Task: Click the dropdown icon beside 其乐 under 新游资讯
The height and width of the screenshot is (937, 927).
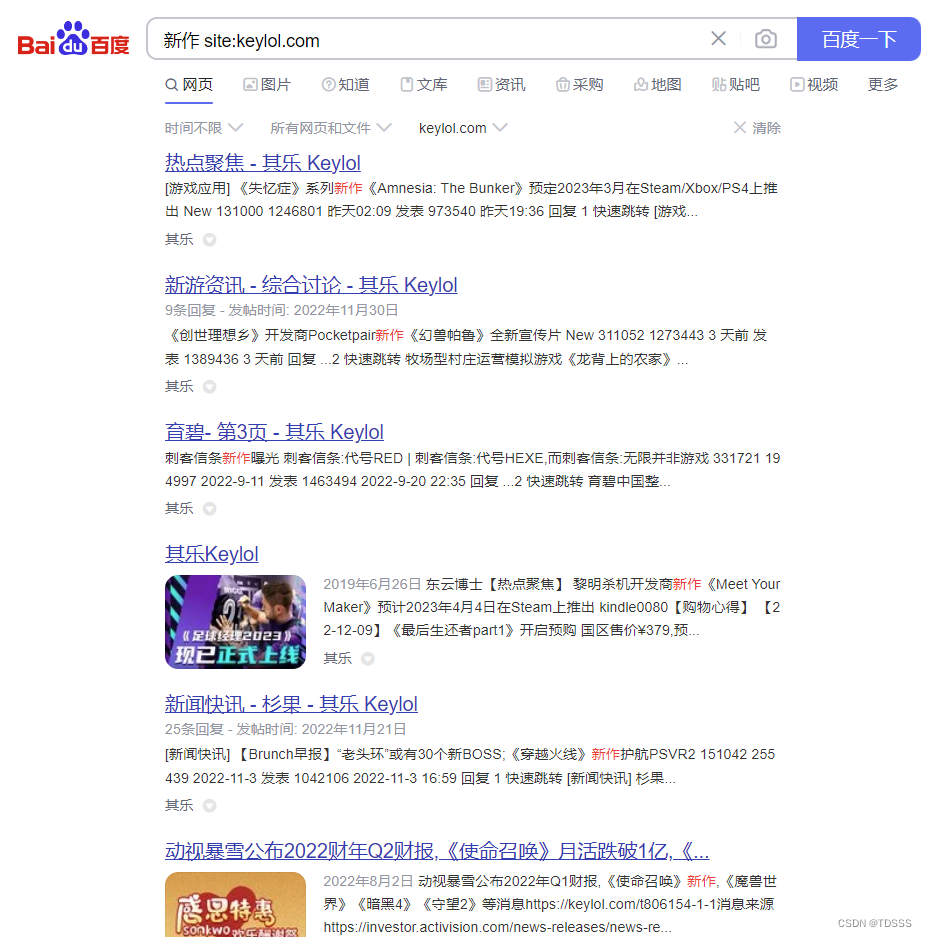Action: pos(209,387)
